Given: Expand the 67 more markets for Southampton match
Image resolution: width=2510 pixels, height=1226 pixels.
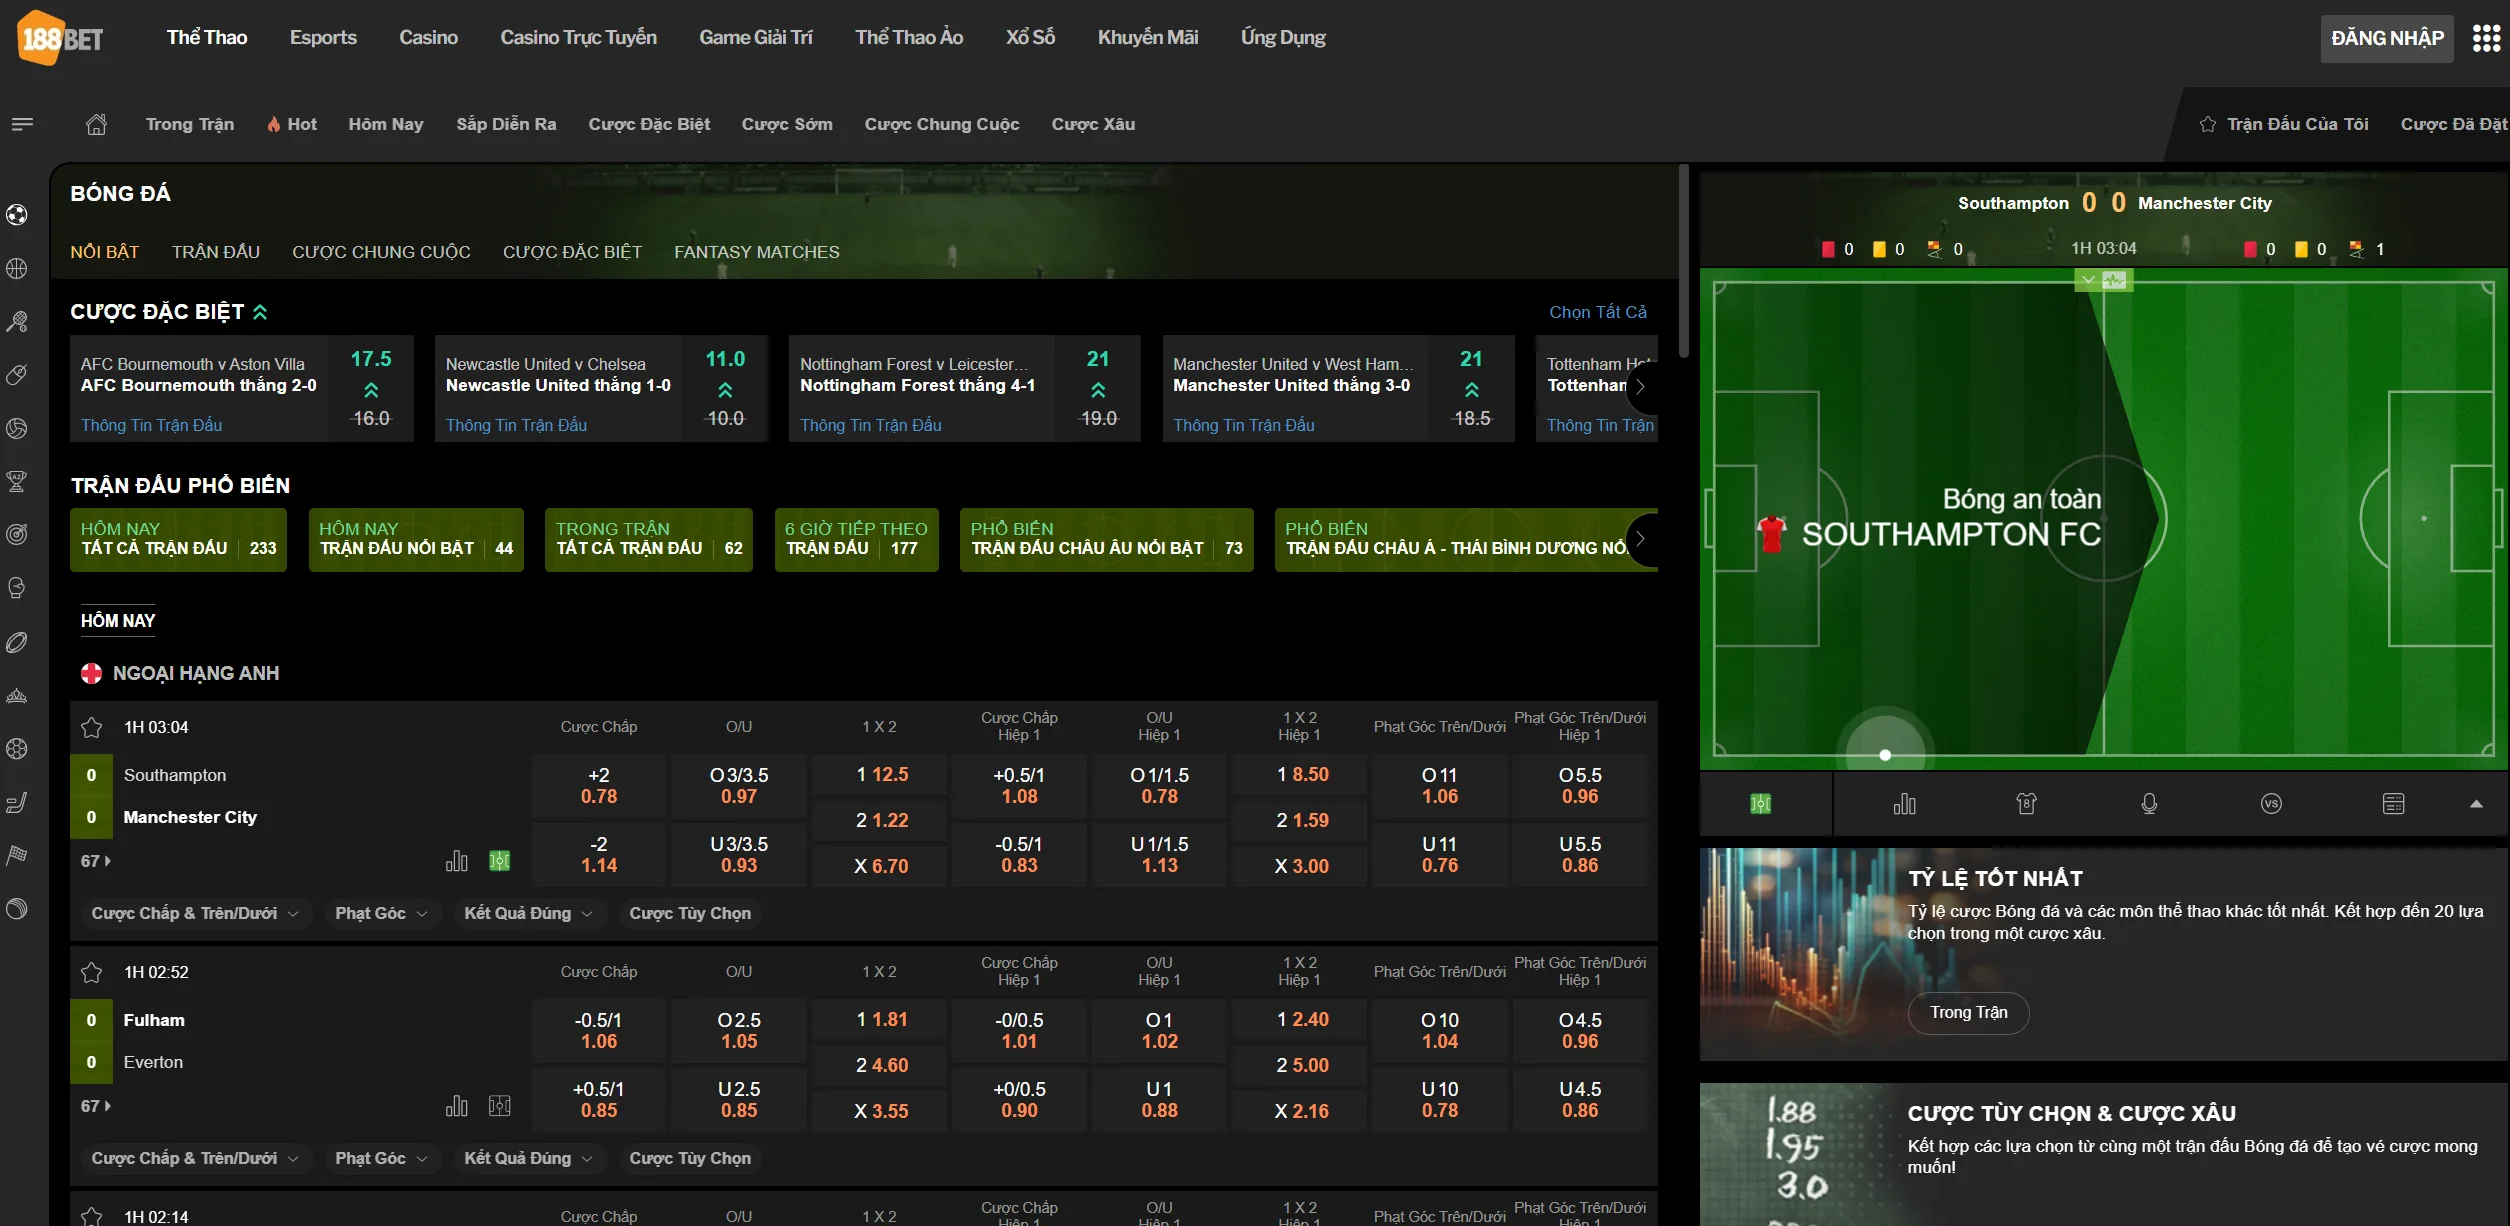Looking at the screenshot, I should tap(96, 861).
